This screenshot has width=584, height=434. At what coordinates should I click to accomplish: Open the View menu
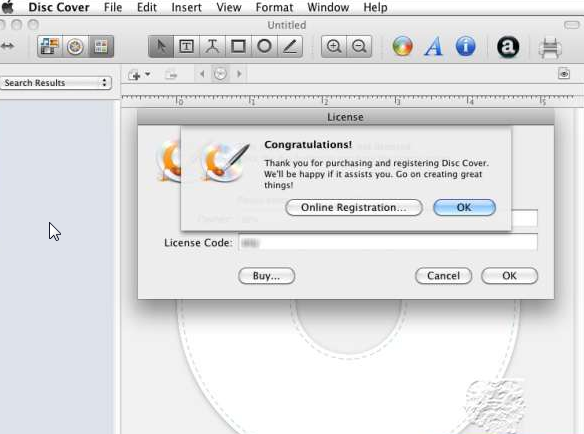pos(229,7)
